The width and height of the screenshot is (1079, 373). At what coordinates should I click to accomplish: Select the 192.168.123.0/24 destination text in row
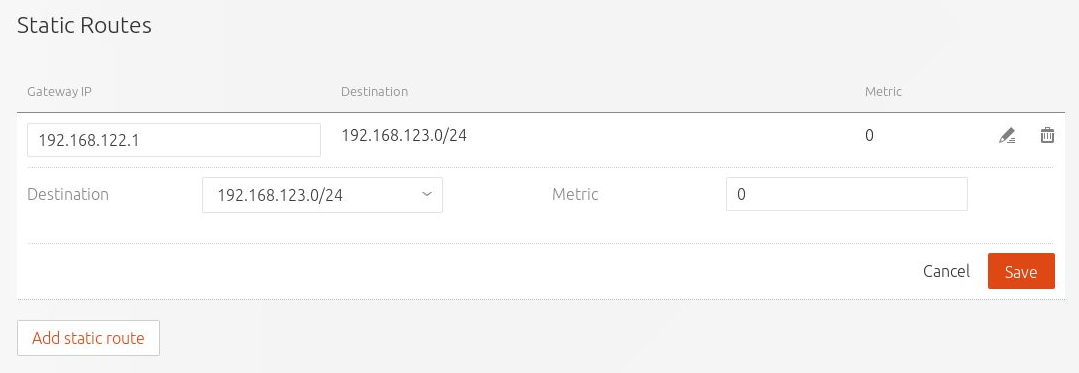click(404, 135)
